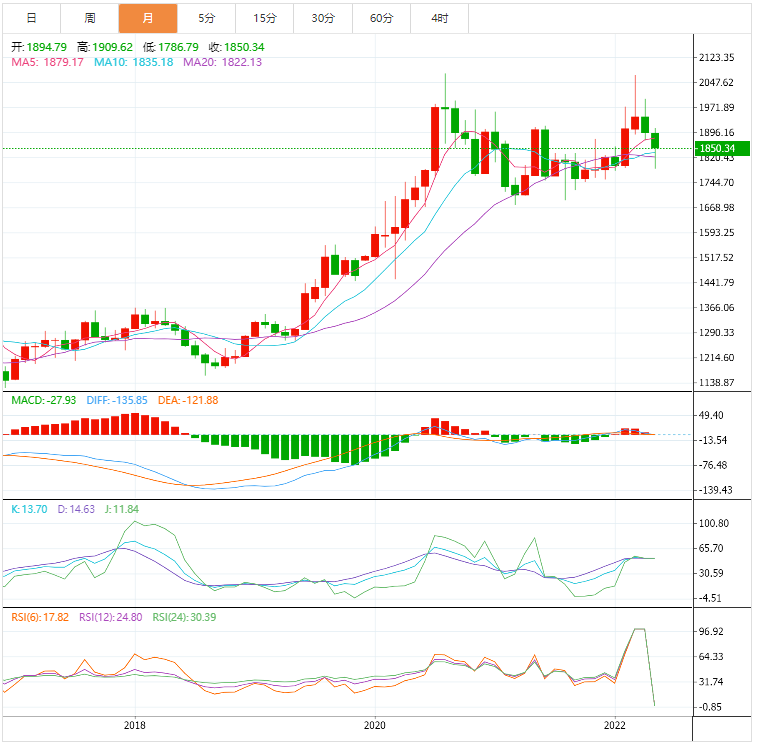Image resolution: width=761 pixels, height=754 pixels.
Task: Switch to the 日 daily chart tab
Action: [x=31, y=18]
